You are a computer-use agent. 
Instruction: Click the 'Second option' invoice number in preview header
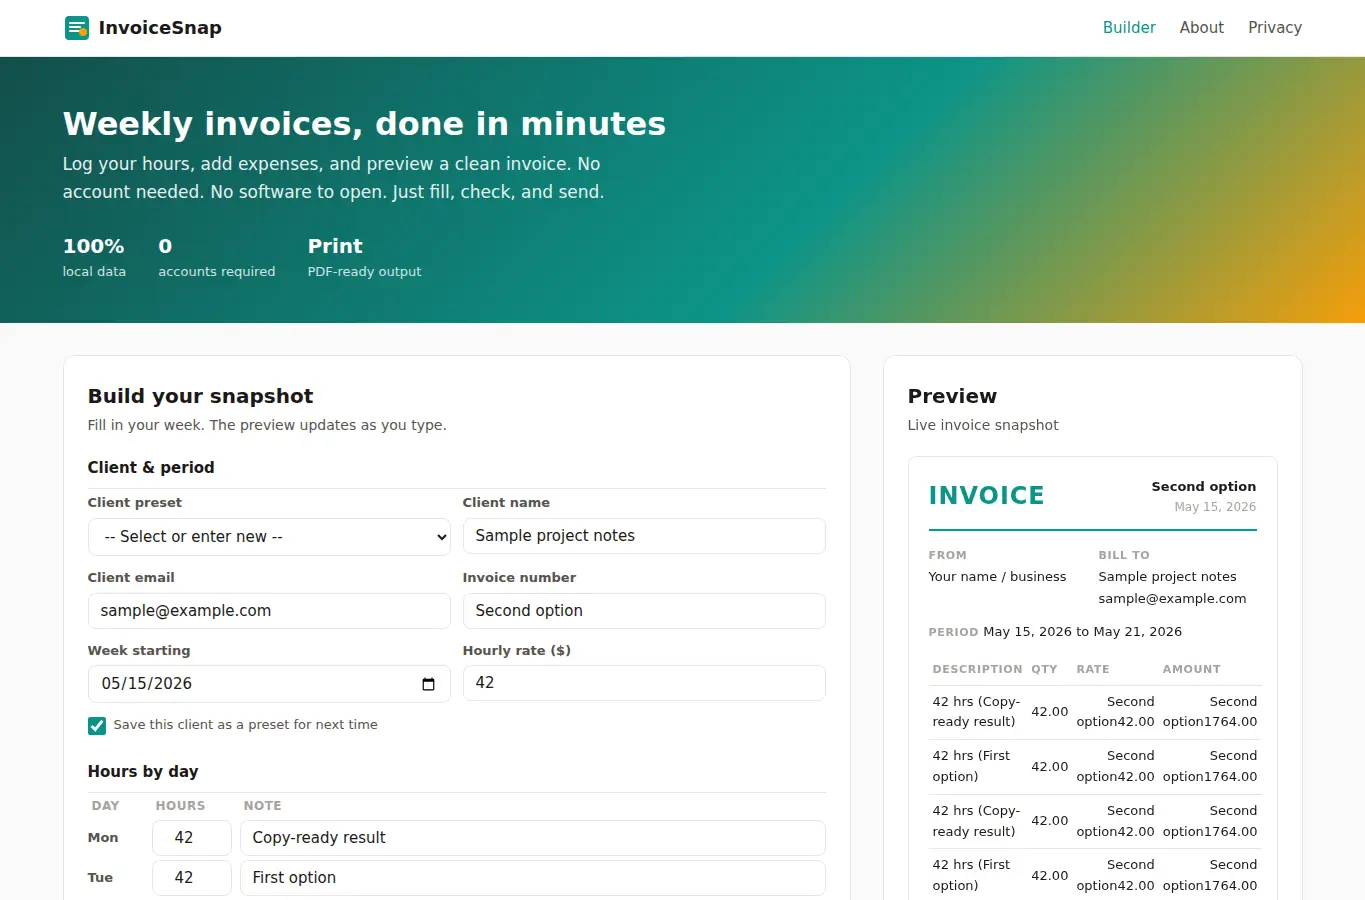(x=1204, y=487)
